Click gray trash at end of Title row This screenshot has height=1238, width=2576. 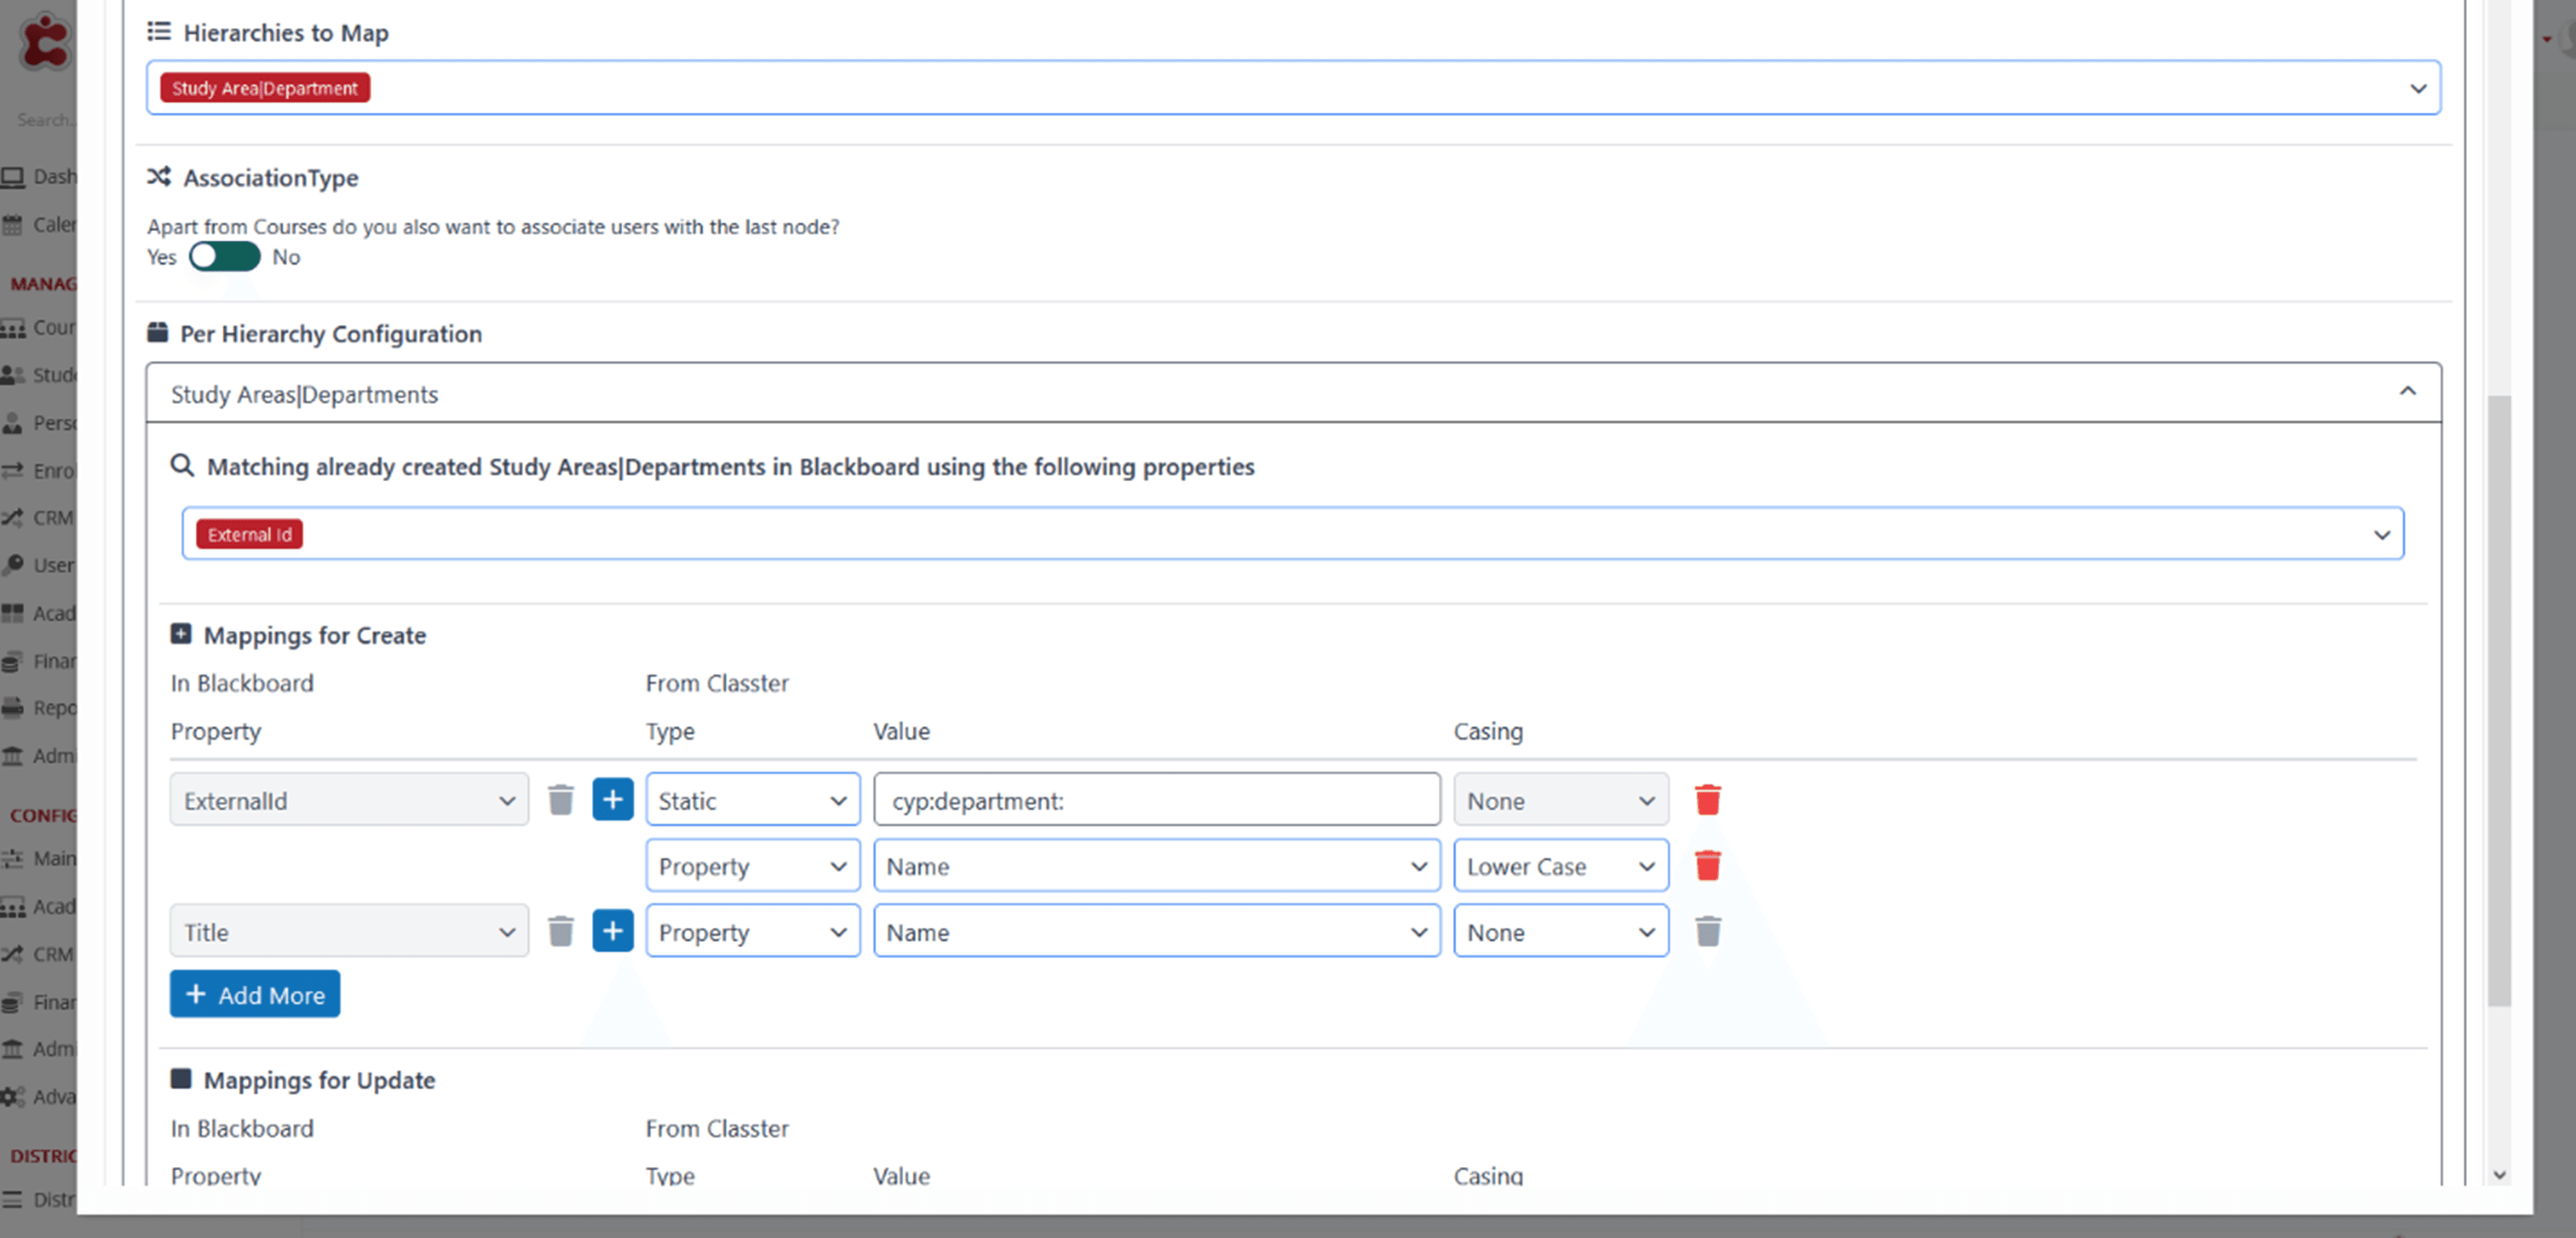[1707, 931]
